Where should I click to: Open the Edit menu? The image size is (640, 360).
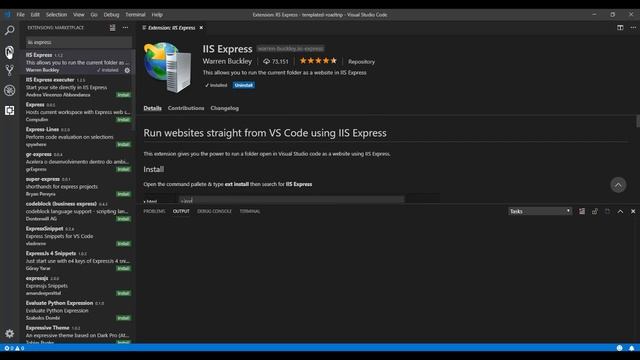35,15
